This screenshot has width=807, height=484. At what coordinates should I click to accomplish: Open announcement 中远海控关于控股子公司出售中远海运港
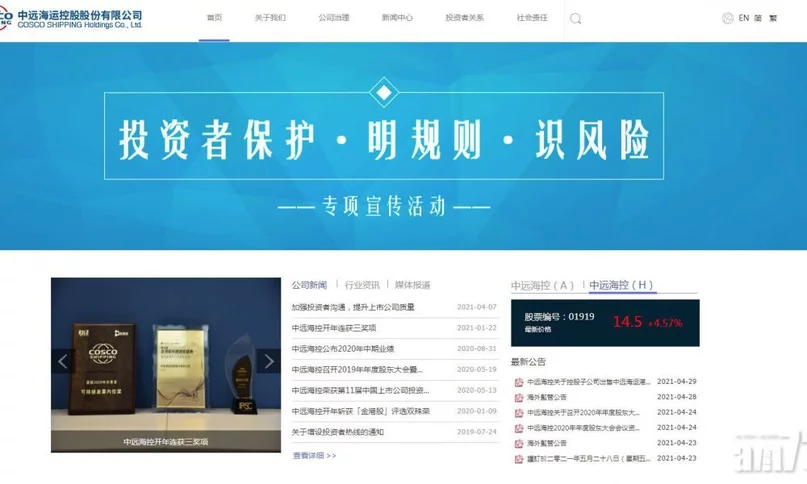(x=589, y=382)
